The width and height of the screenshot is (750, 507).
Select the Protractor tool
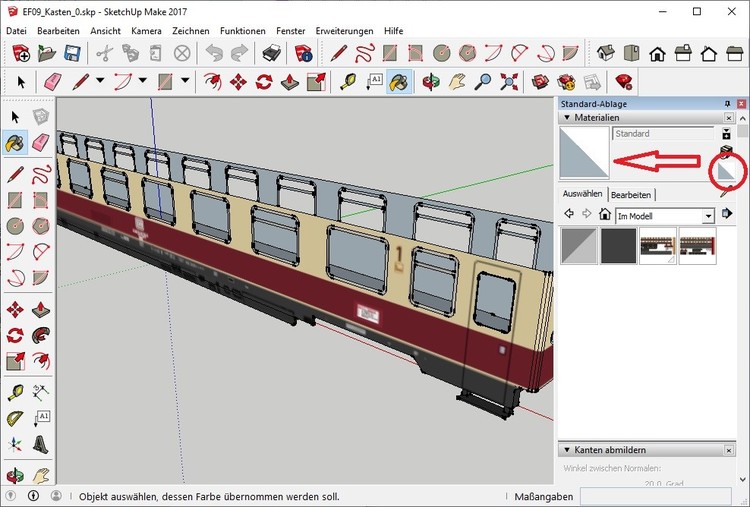pyautogui.click(x=15, y=417)
